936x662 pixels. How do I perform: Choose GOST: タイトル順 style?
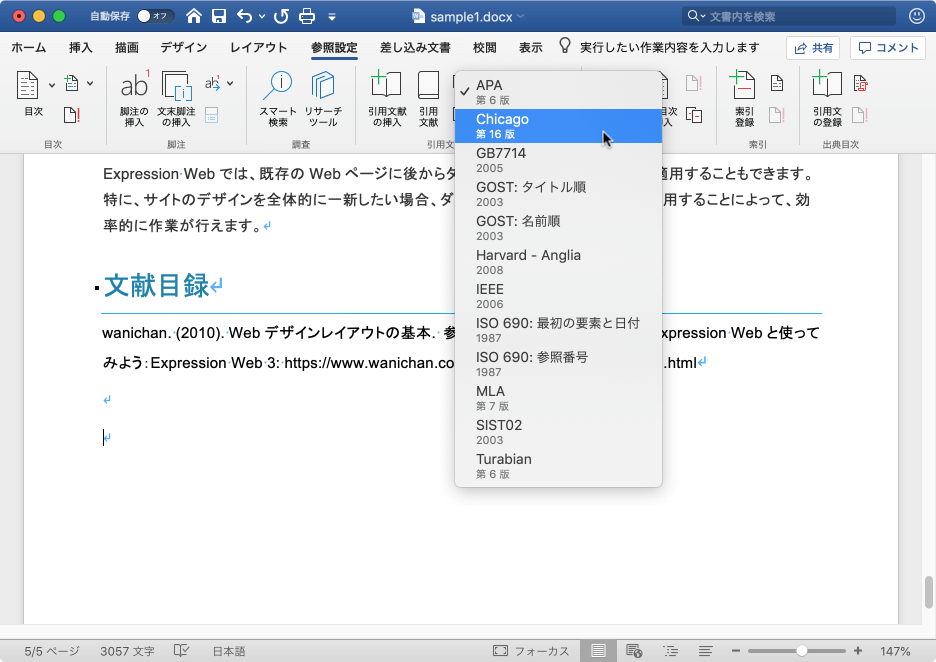(558, 194)
